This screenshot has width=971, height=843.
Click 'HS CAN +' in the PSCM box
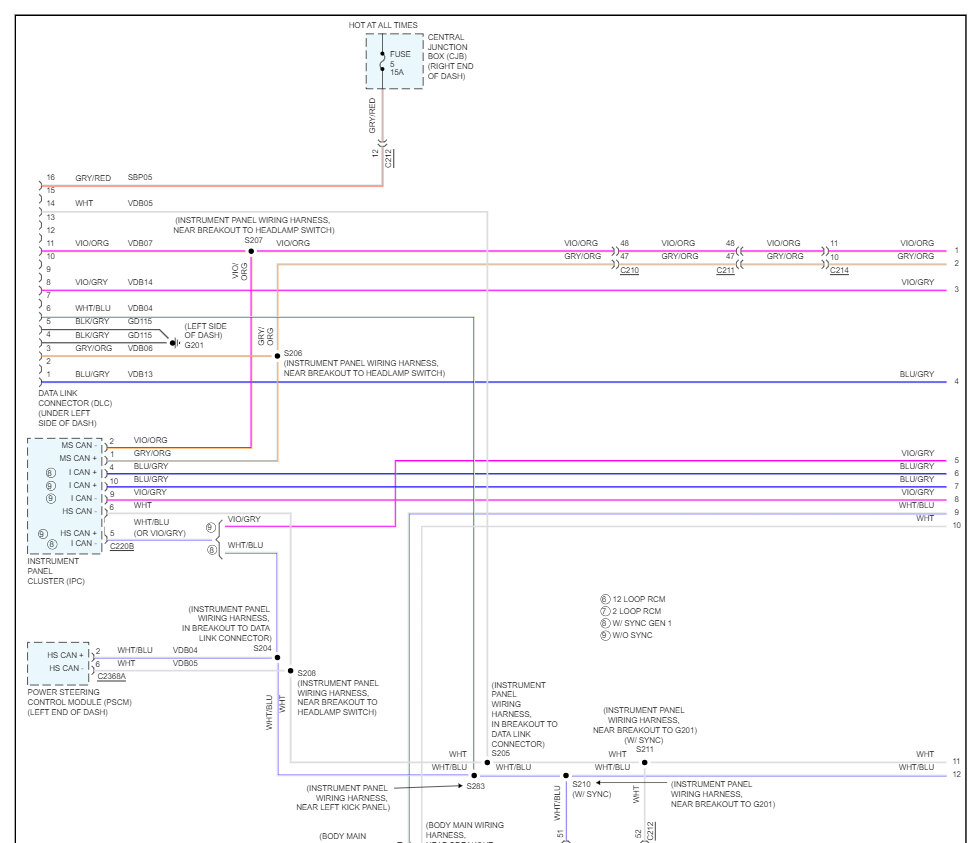pyautogui.click(x=65, y=655)
